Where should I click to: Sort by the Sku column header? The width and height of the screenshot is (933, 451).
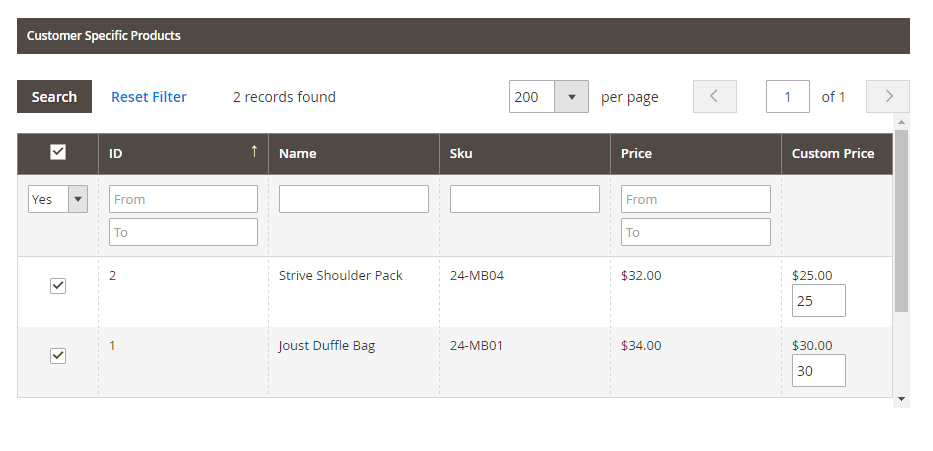click(461, 154)
